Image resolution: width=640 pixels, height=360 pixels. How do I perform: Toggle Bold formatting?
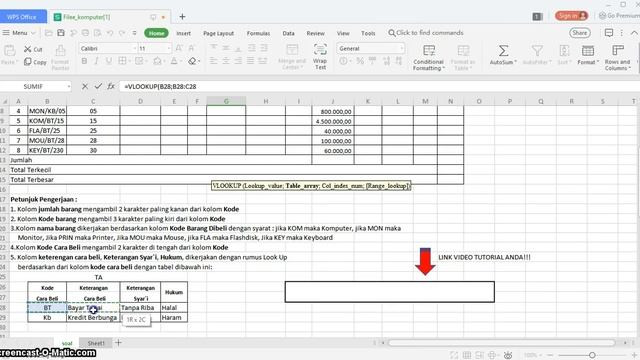pos(84,61)
